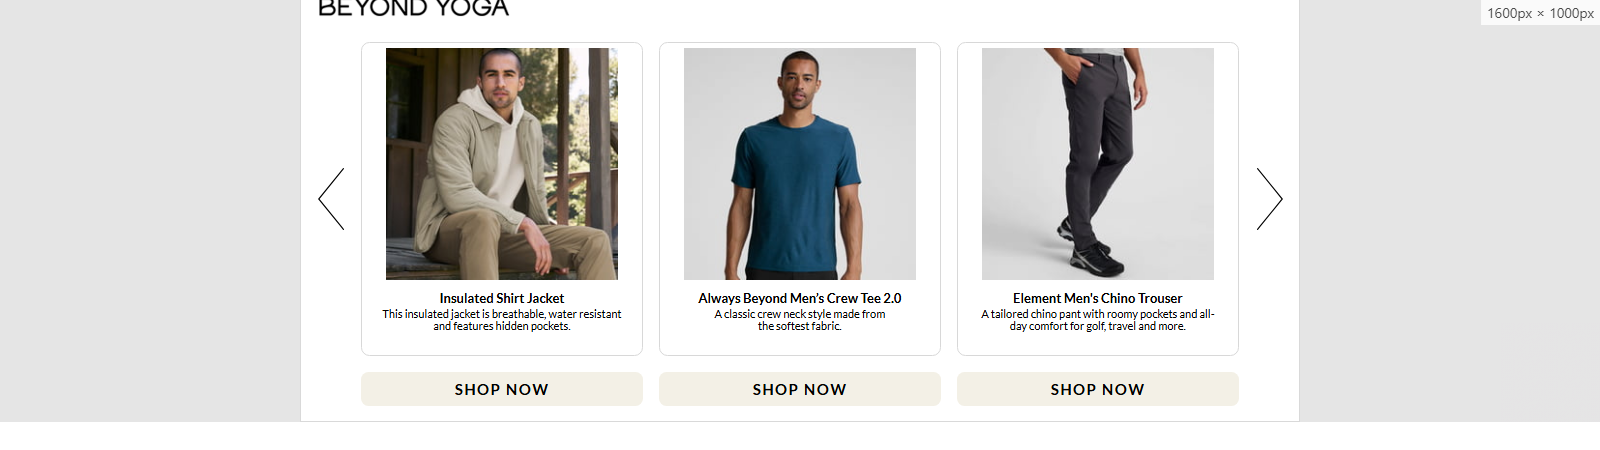Click the chino description about golf and travel

[x=1098, y=320]
